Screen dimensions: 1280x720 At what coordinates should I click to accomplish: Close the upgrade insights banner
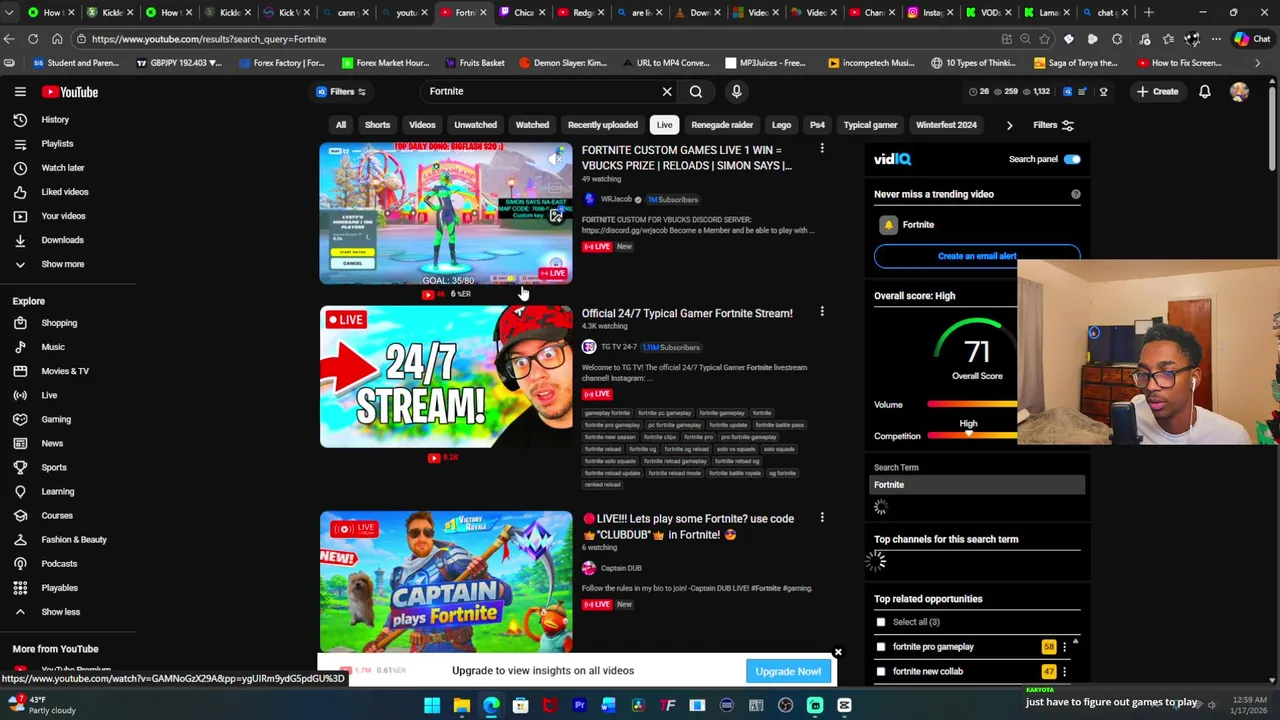838,652
